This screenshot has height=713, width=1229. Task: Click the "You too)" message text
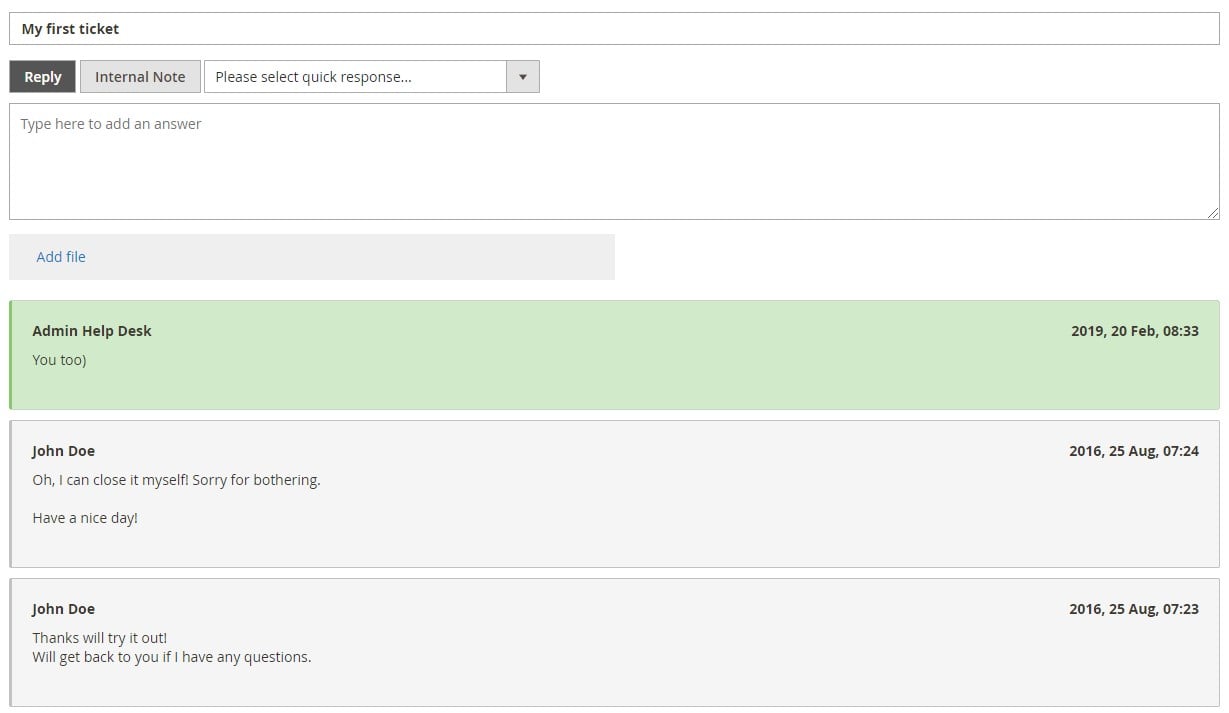click(x=59, y=360)
